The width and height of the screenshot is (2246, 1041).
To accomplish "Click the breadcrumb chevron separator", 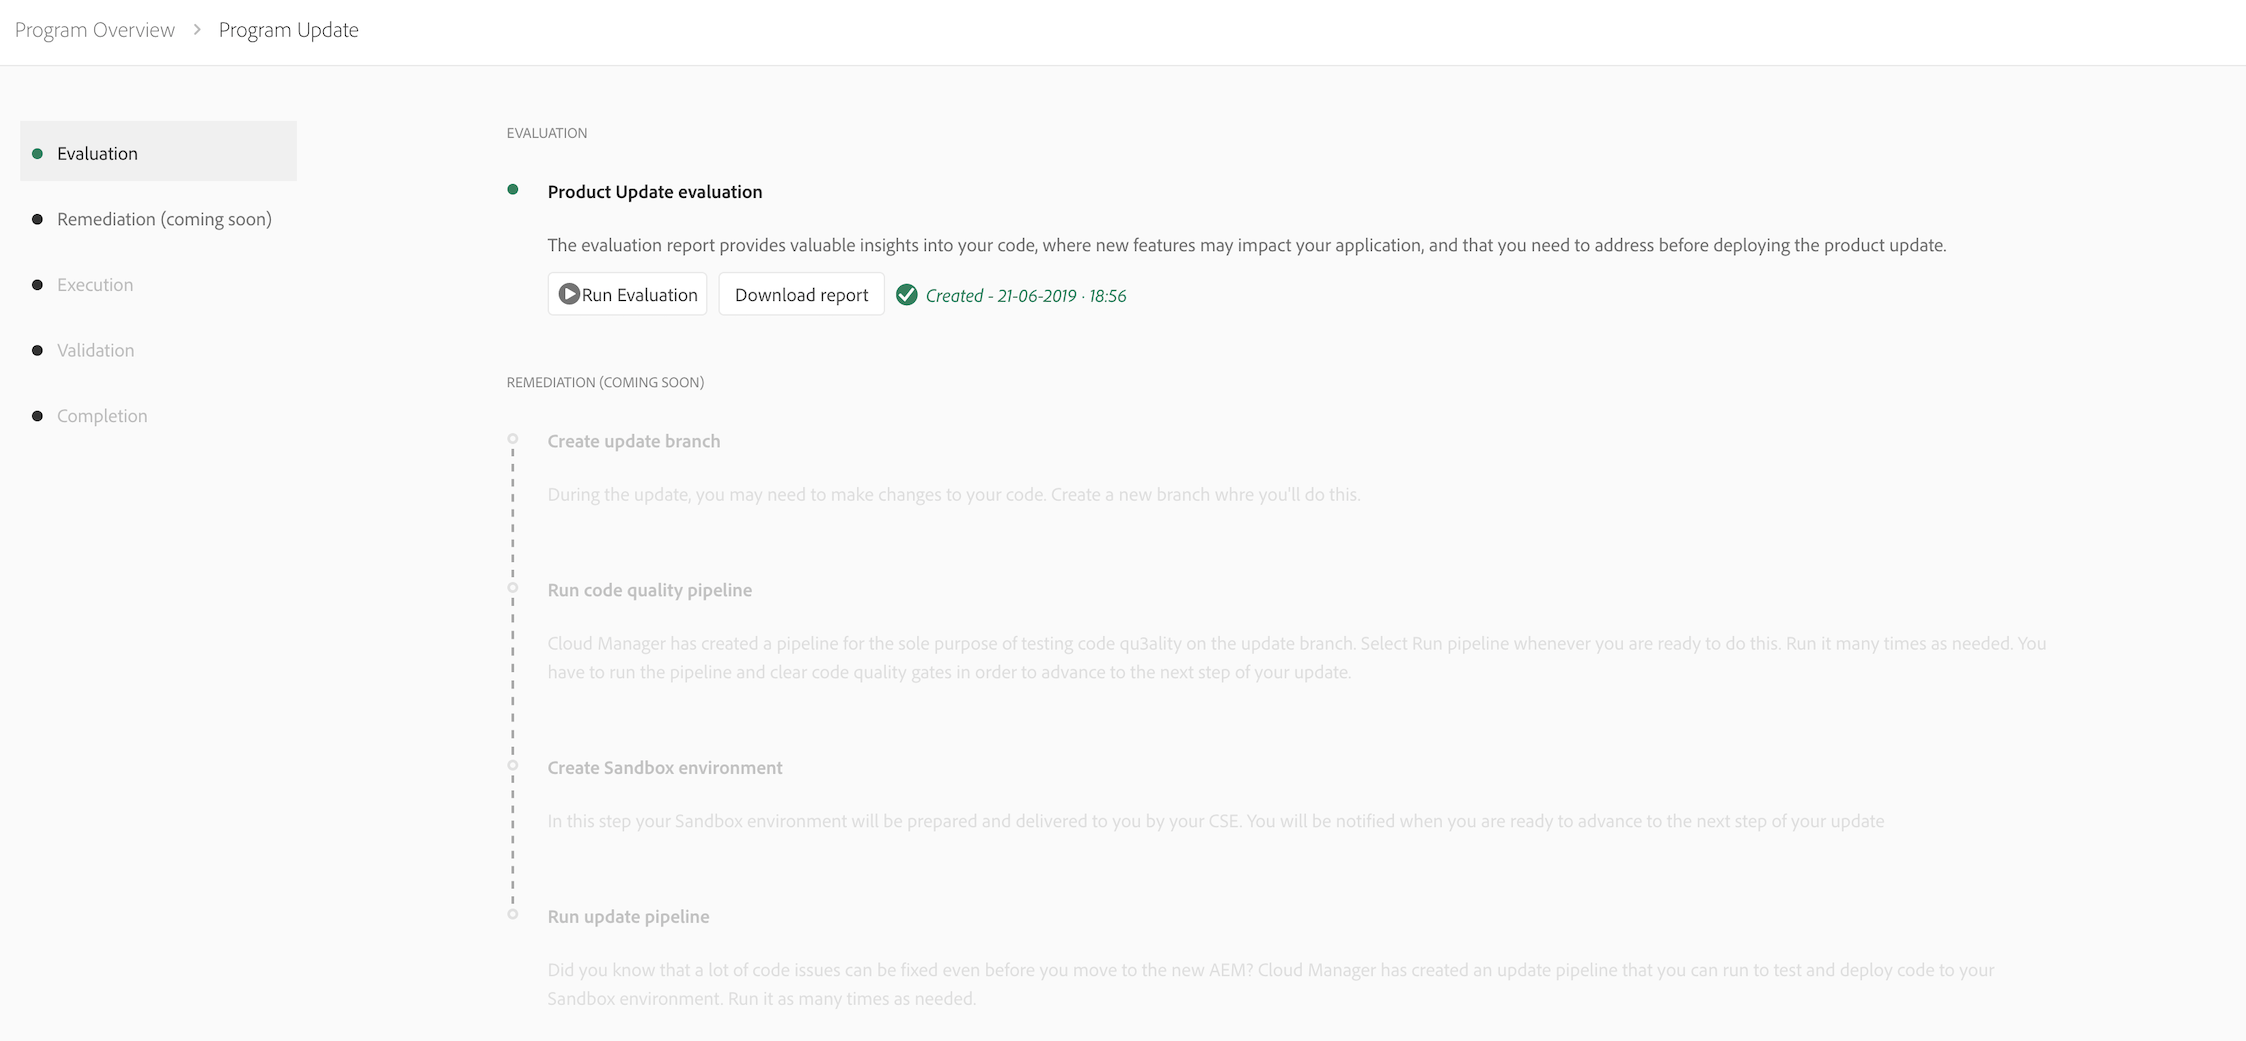I will [196, 29].
